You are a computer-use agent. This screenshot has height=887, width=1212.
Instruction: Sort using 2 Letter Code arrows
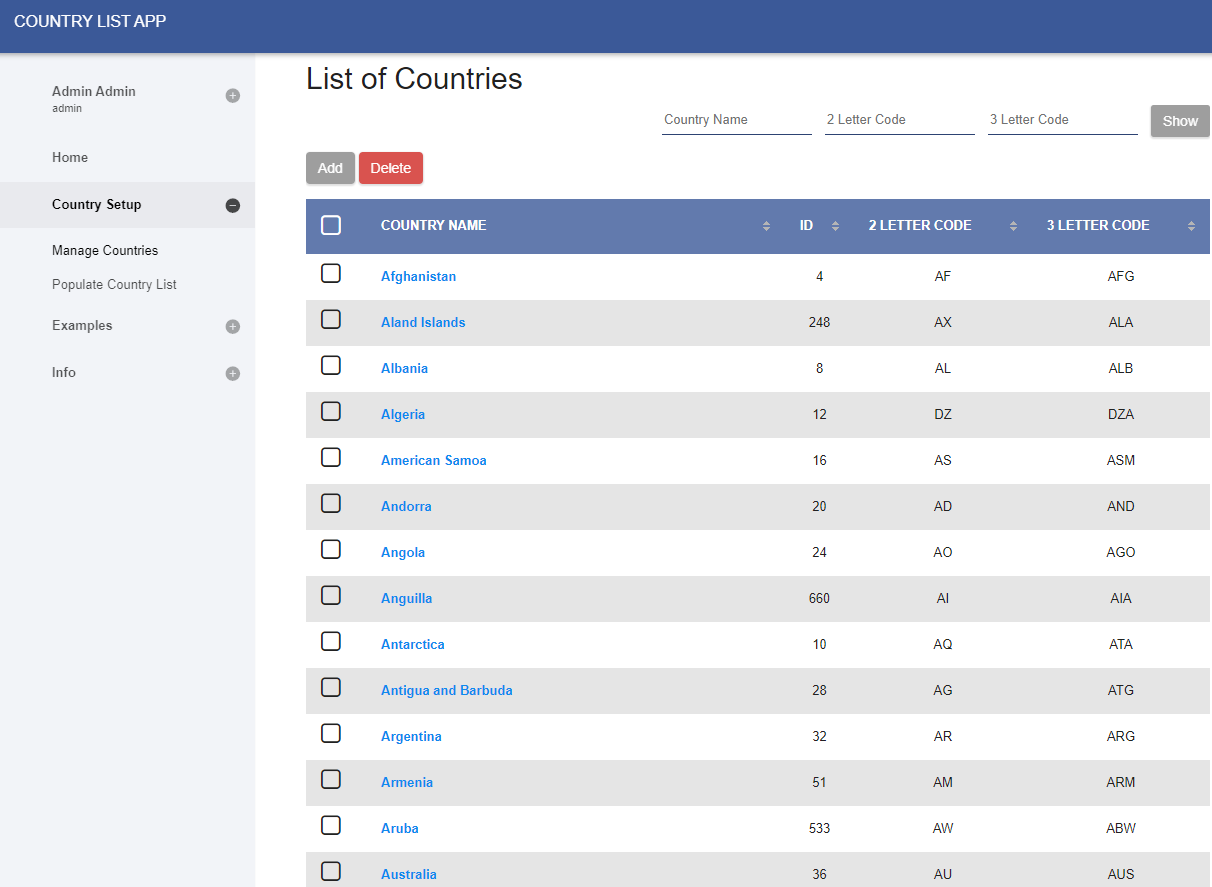tap(1013, 226)
